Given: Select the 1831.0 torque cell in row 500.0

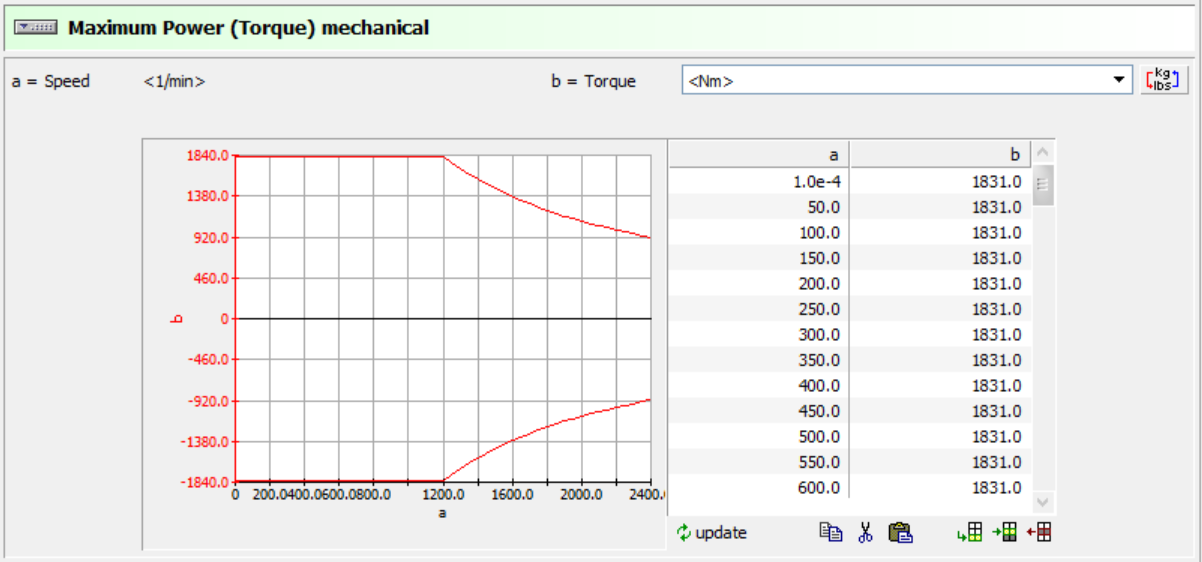Looking at the screenshot, I should pos(940,436).
